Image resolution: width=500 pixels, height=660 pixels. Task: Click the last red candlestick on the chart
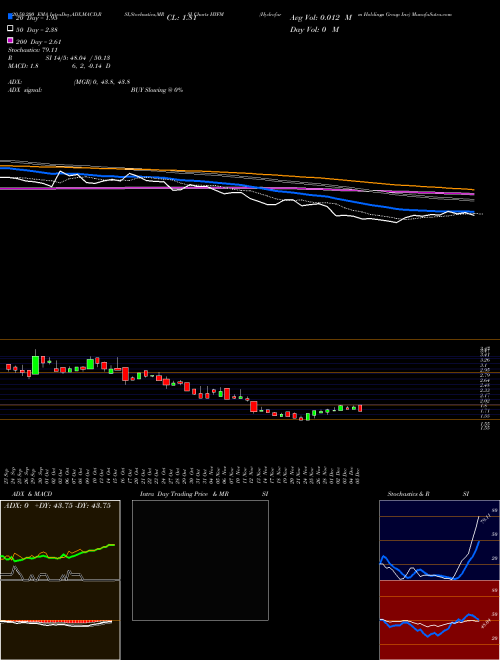[360, 408]
